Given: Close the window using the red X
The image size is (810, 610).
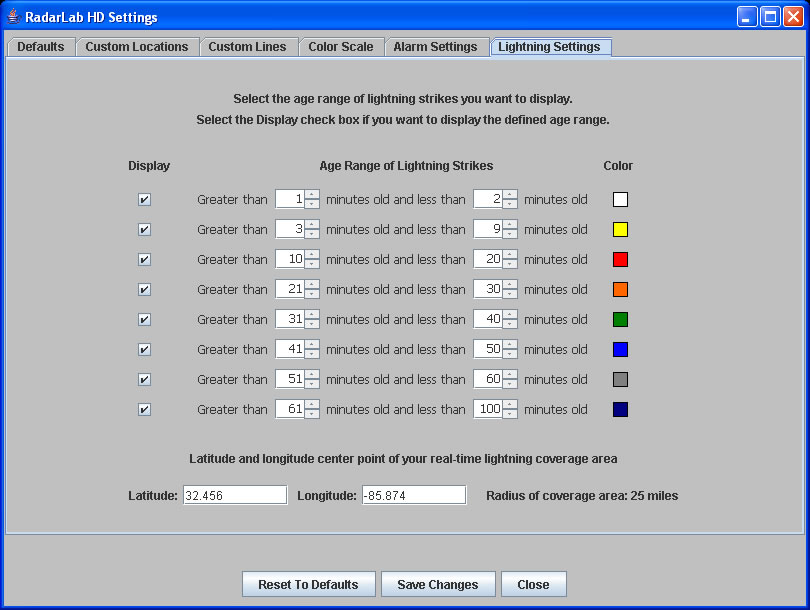Looking at the screenshot, I should [793, 17].
